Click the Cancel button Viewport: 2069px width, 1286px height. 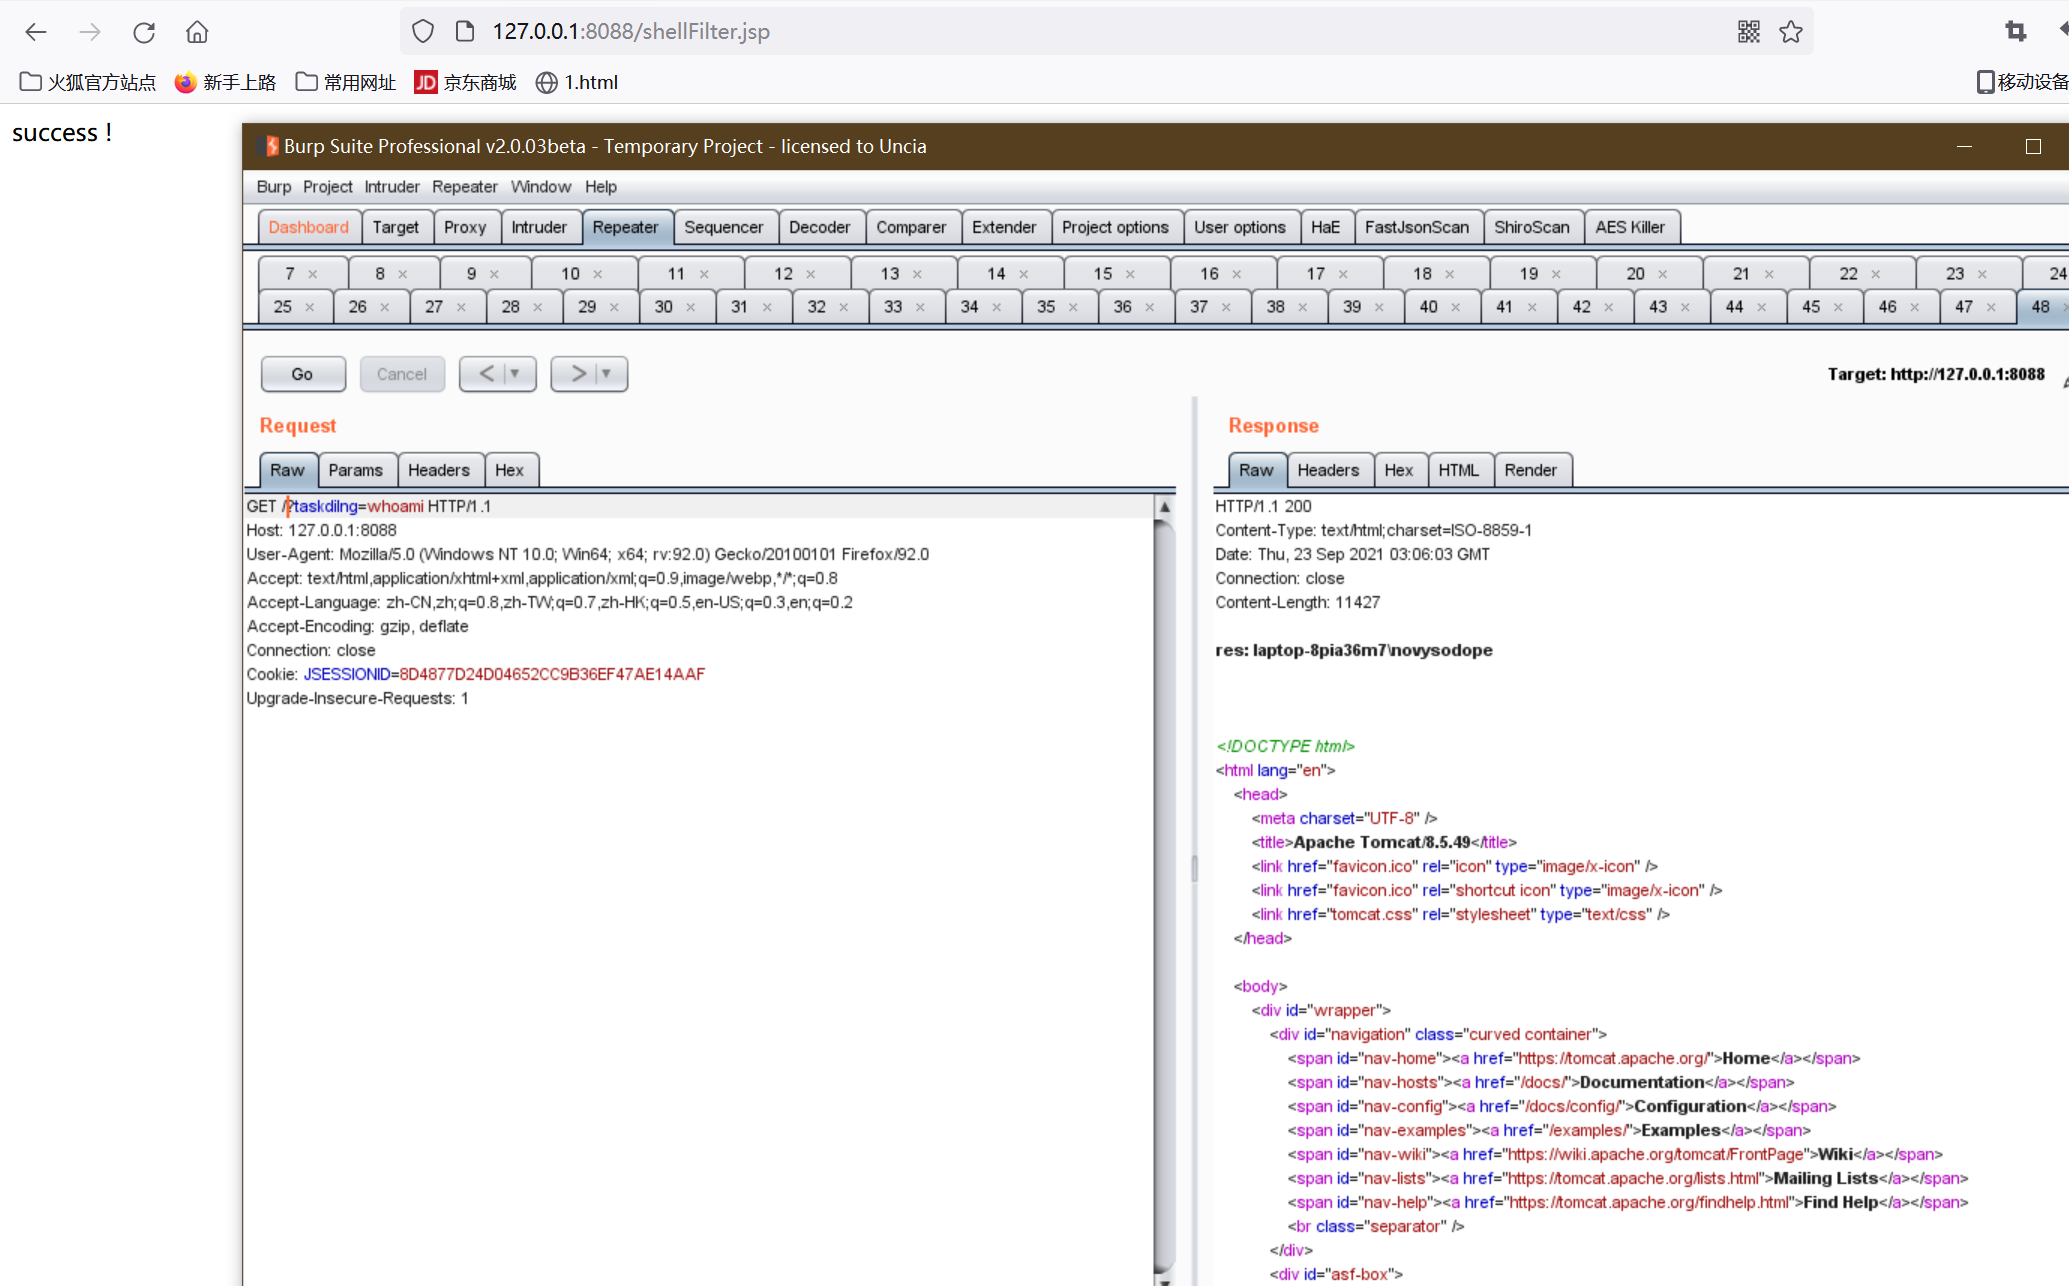[402, 374]
